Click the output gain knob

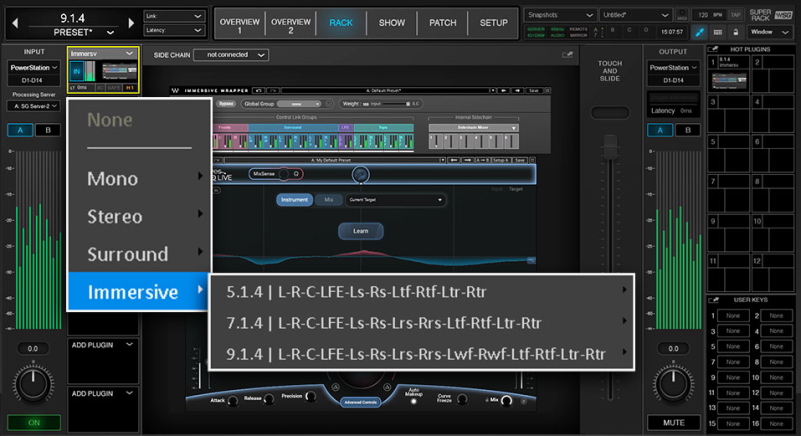[x=673, y=383]
